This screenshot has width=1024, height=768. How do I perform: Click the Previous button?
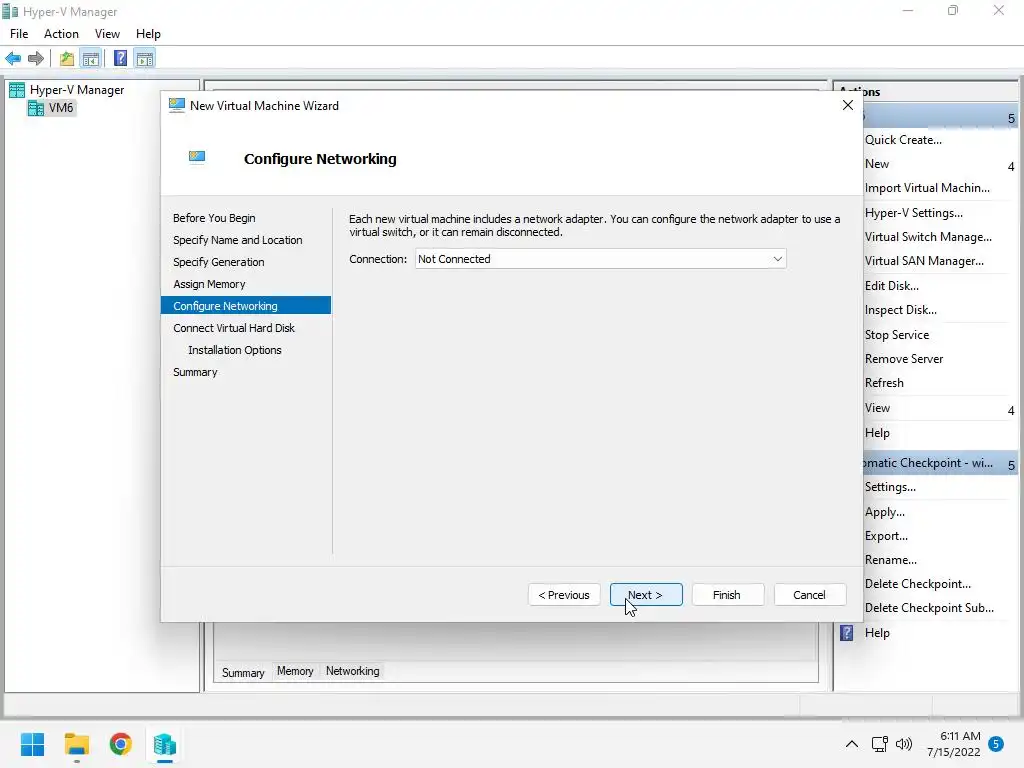pyautogui.click(x=564, y=595)
